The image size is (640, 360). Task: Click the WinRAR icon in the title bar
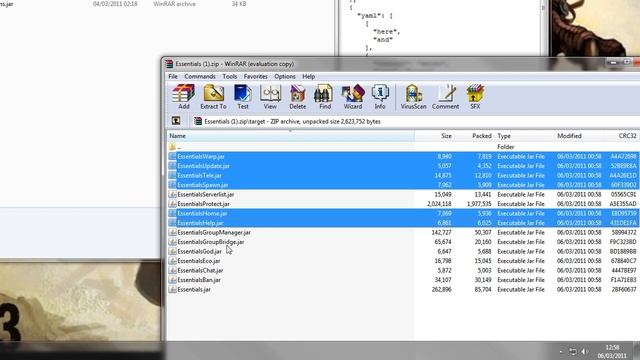(x=169, y=64)
